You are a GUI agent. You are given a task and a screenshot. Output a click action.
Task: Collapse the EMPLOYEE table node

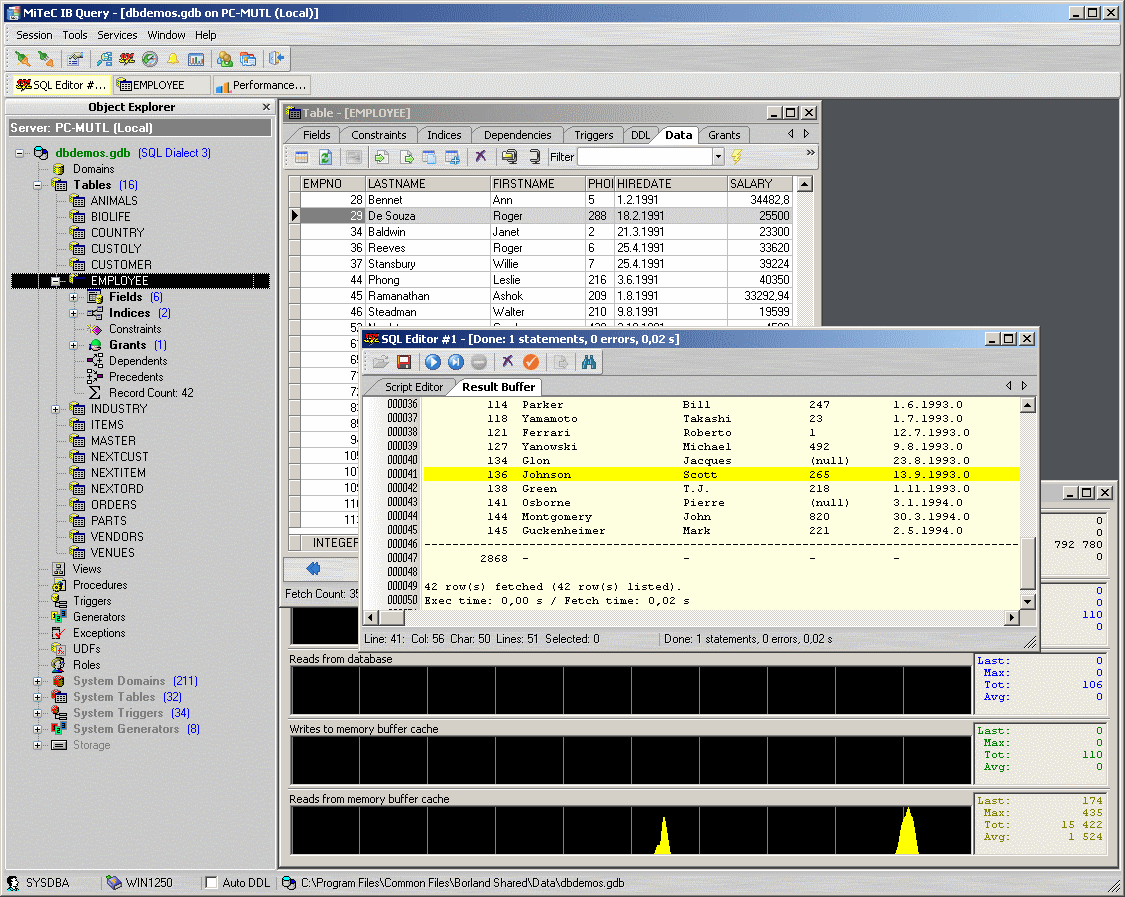[x=56, y=281]
